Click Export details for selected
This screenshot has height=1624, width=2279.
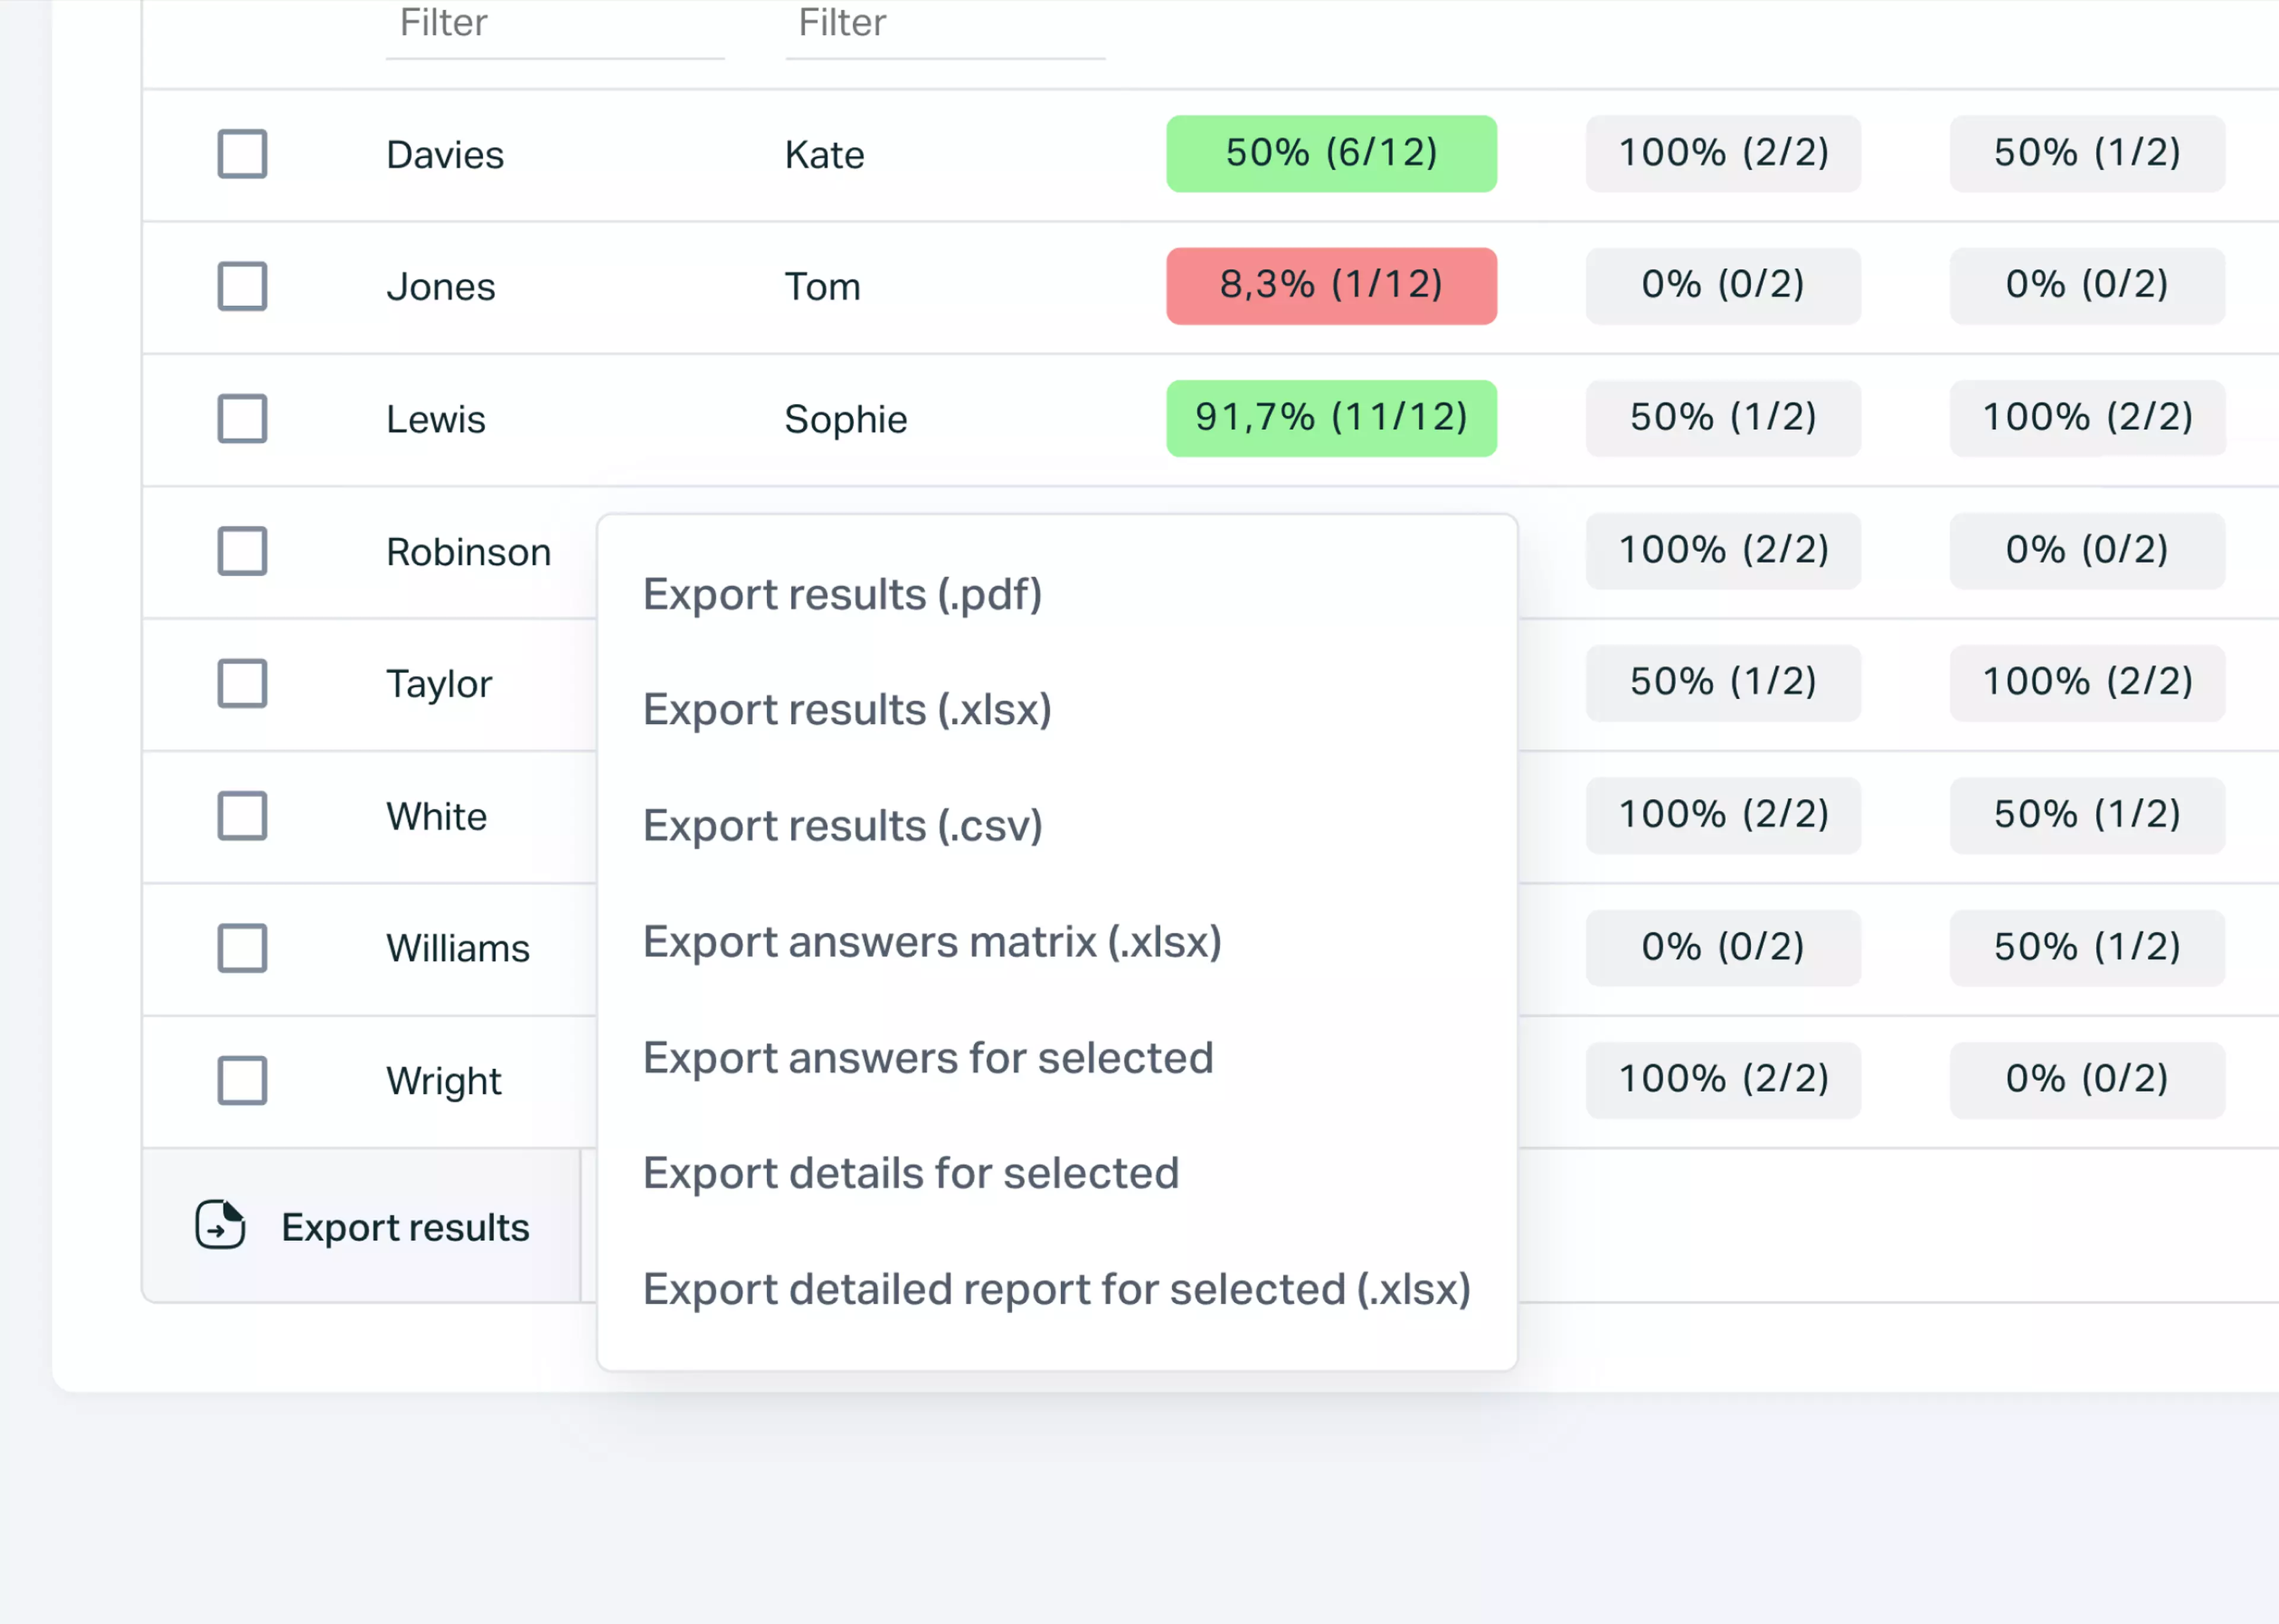click(x=911, y=1173)
